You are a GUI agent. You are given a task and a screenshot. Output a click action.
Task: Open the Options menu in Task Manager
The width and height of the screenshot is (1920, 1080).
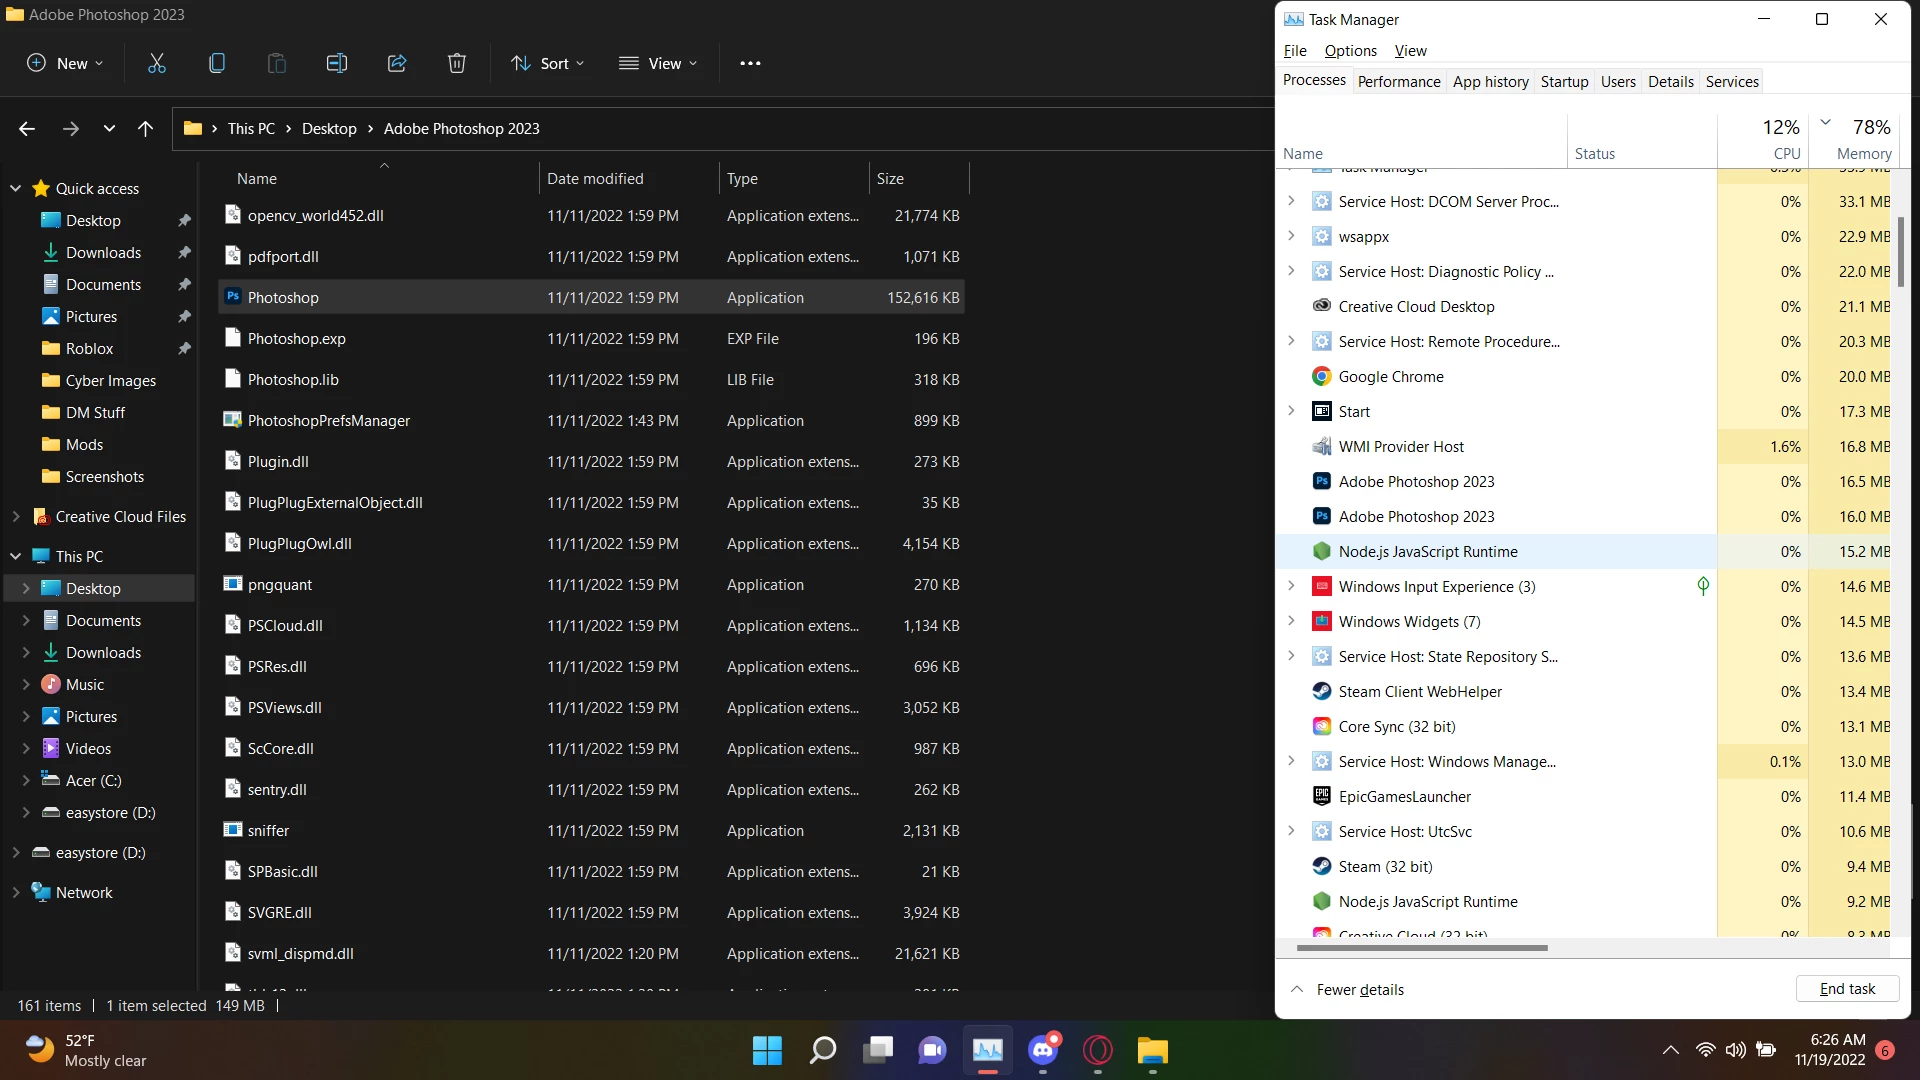(x=1350, y=51)
